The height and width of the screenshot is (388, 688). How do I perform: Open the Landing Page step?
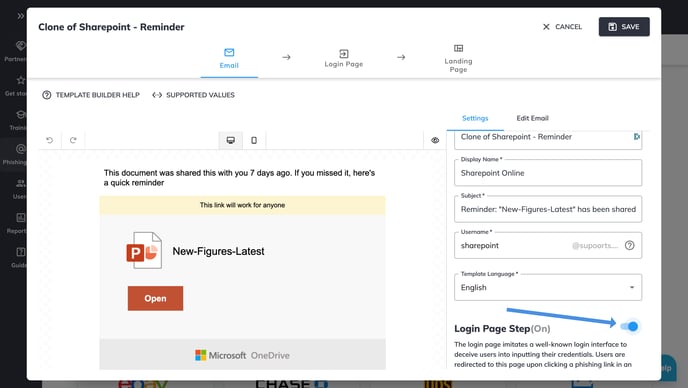[458, 58]
